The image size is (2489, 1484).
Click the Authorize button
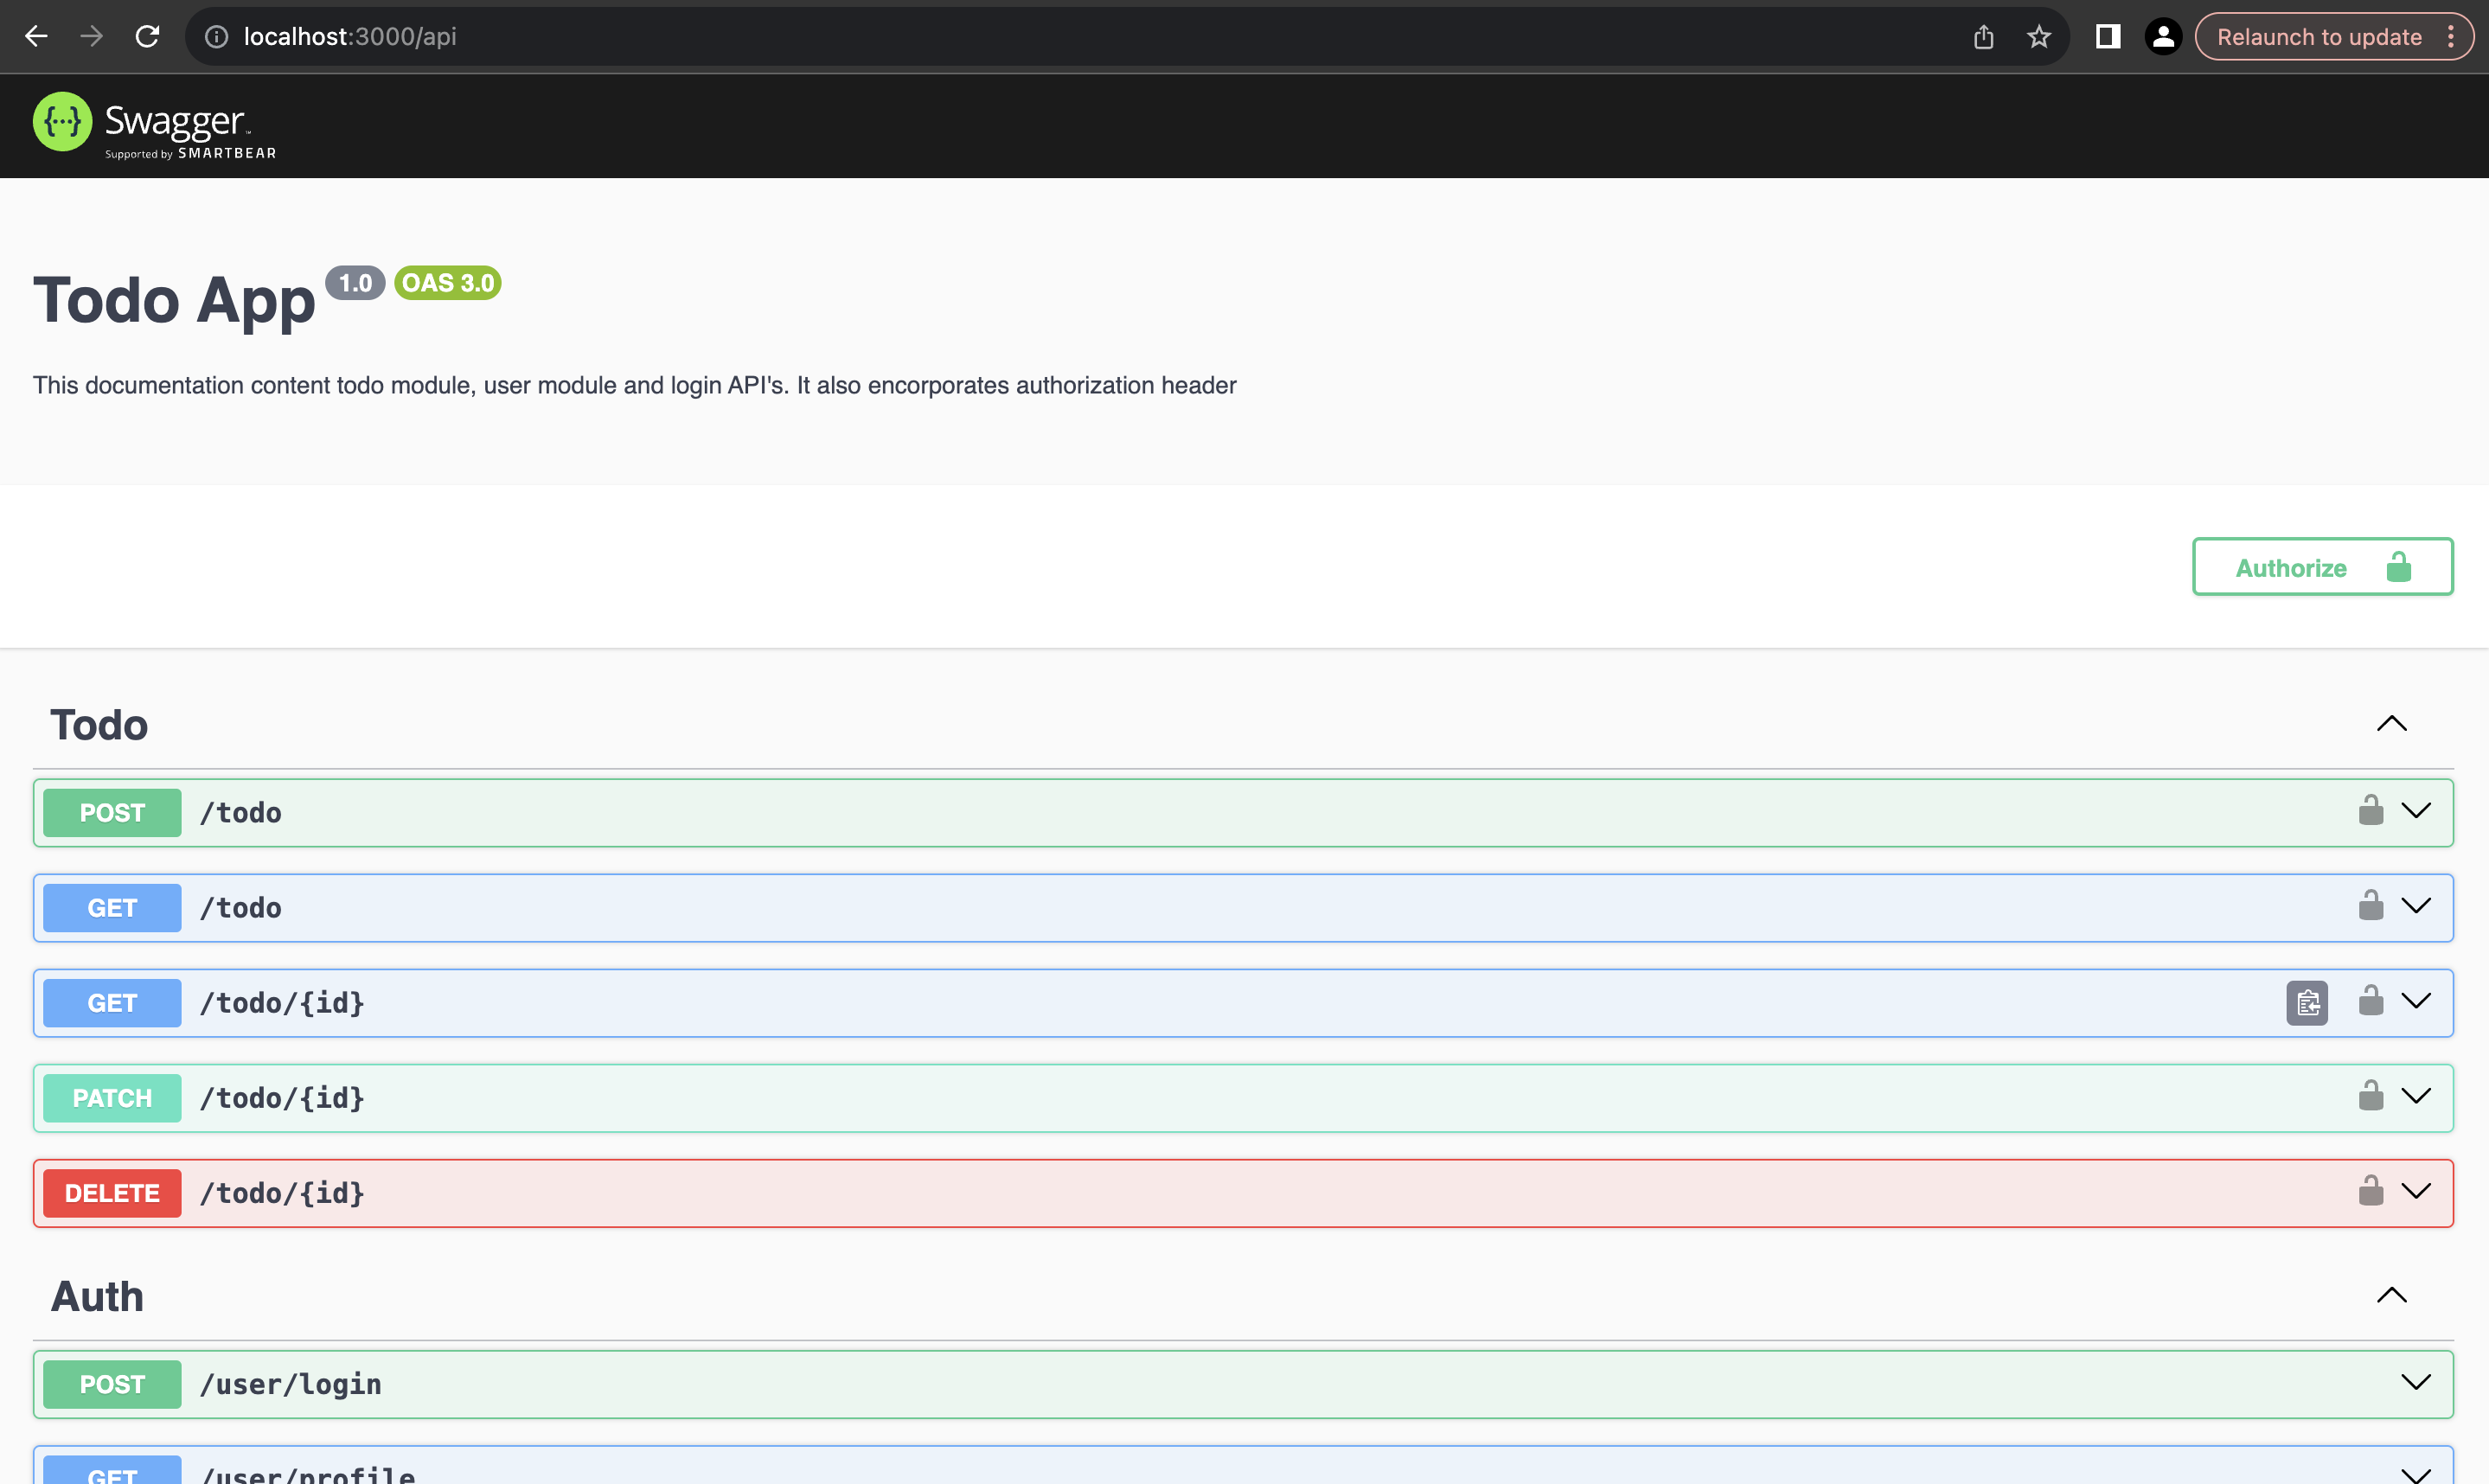click(x=2321, y=567)
